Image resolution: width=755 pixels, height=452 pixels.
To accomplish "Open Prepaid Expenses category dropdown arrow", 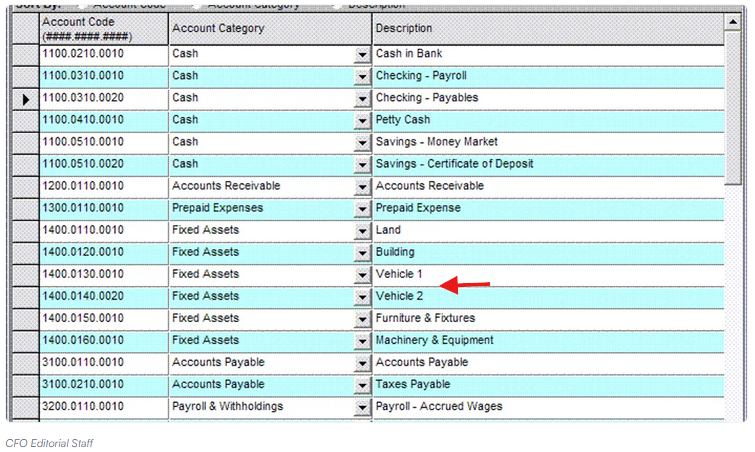I will click(x=362, y=209).
